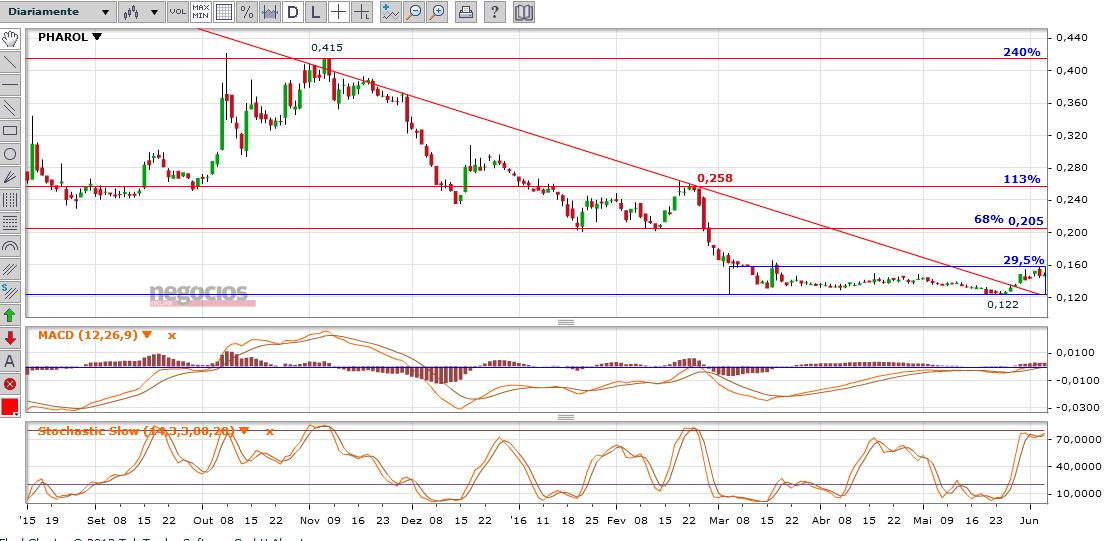Screen dimensions: 1116x541
Task: Toggle the chart grid button
Action: pyautogui.click(x=224, y=13)
